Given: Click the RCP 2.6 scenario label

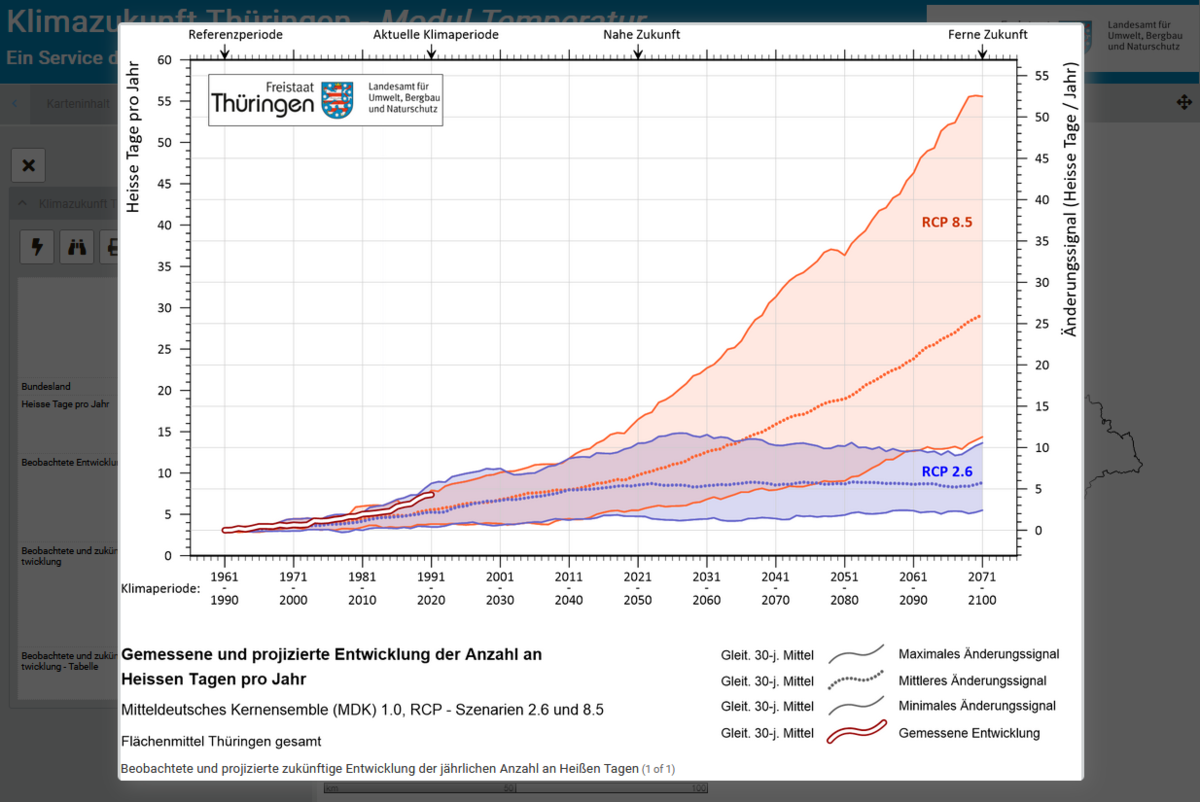Looking at the screenshot, I should 947,471.
